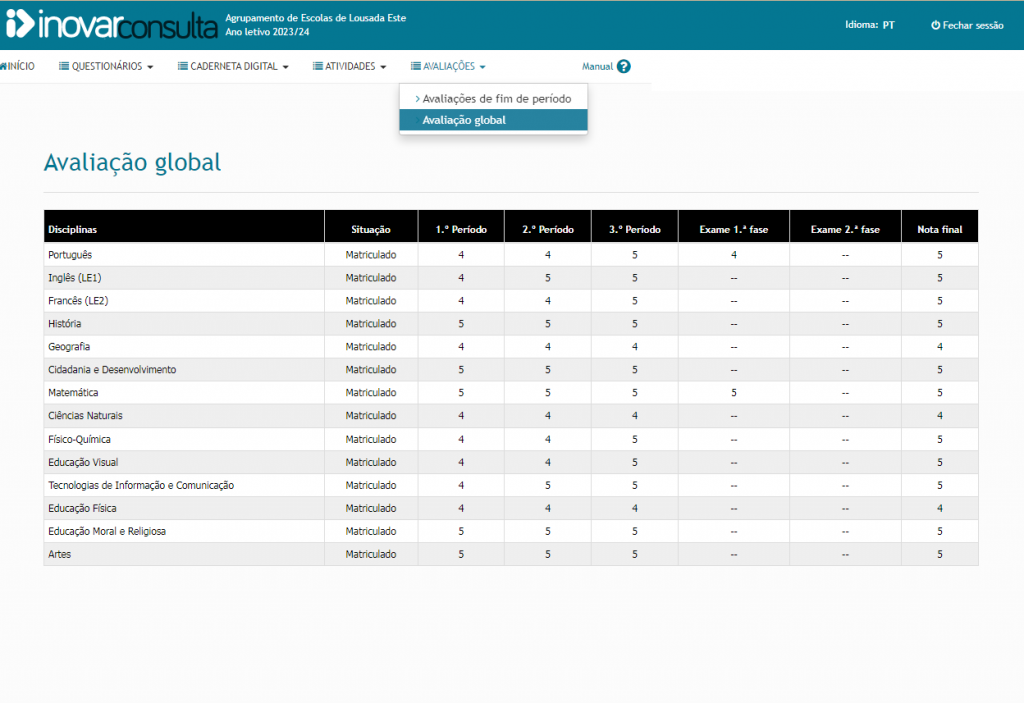Select the Educação Visual discipline row
Screen dimensions: 1024x703
point(511,462)
